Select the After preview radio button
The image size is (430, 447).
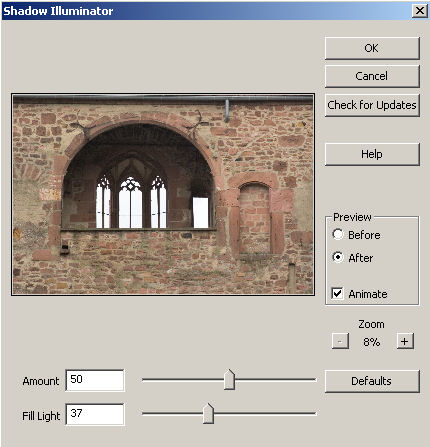pyautogui.click(x=338, y=257)
